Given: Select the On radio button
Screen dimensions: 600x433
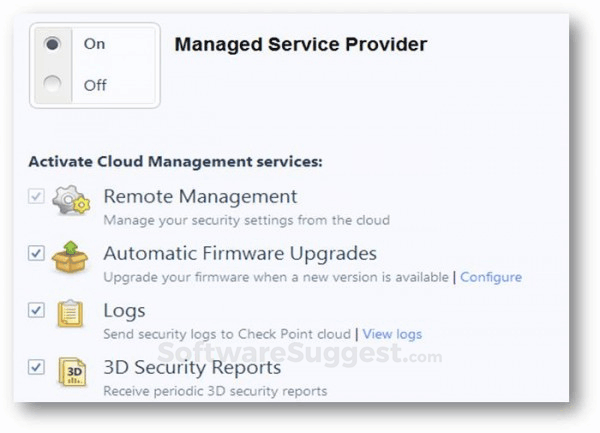Looking at the screenshot, I should 52,44.
